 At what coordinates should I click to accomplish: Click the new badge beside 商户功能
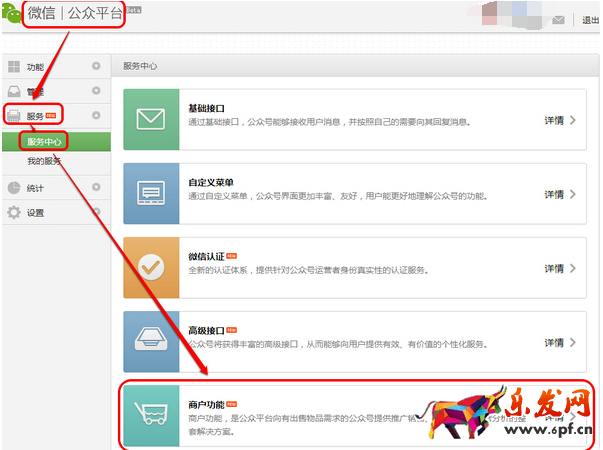tap(232, 404)
